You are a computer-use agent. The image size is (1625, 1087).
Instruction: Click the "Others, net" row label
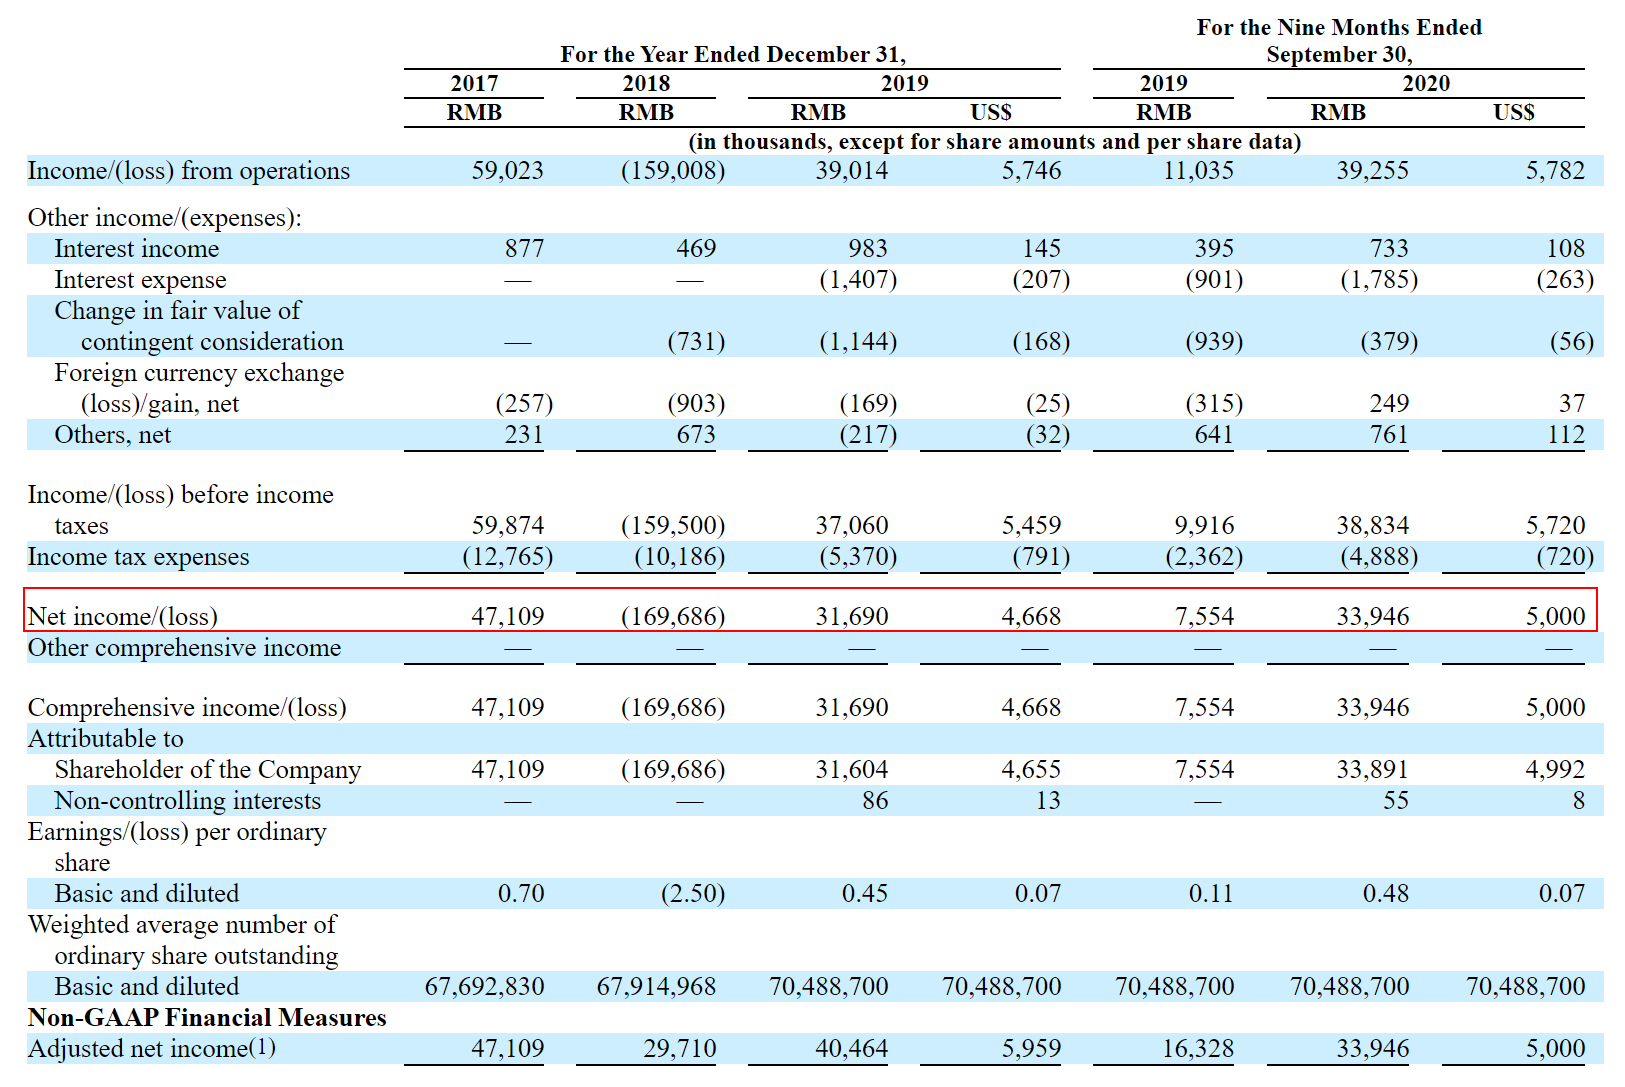coord(112,435)
